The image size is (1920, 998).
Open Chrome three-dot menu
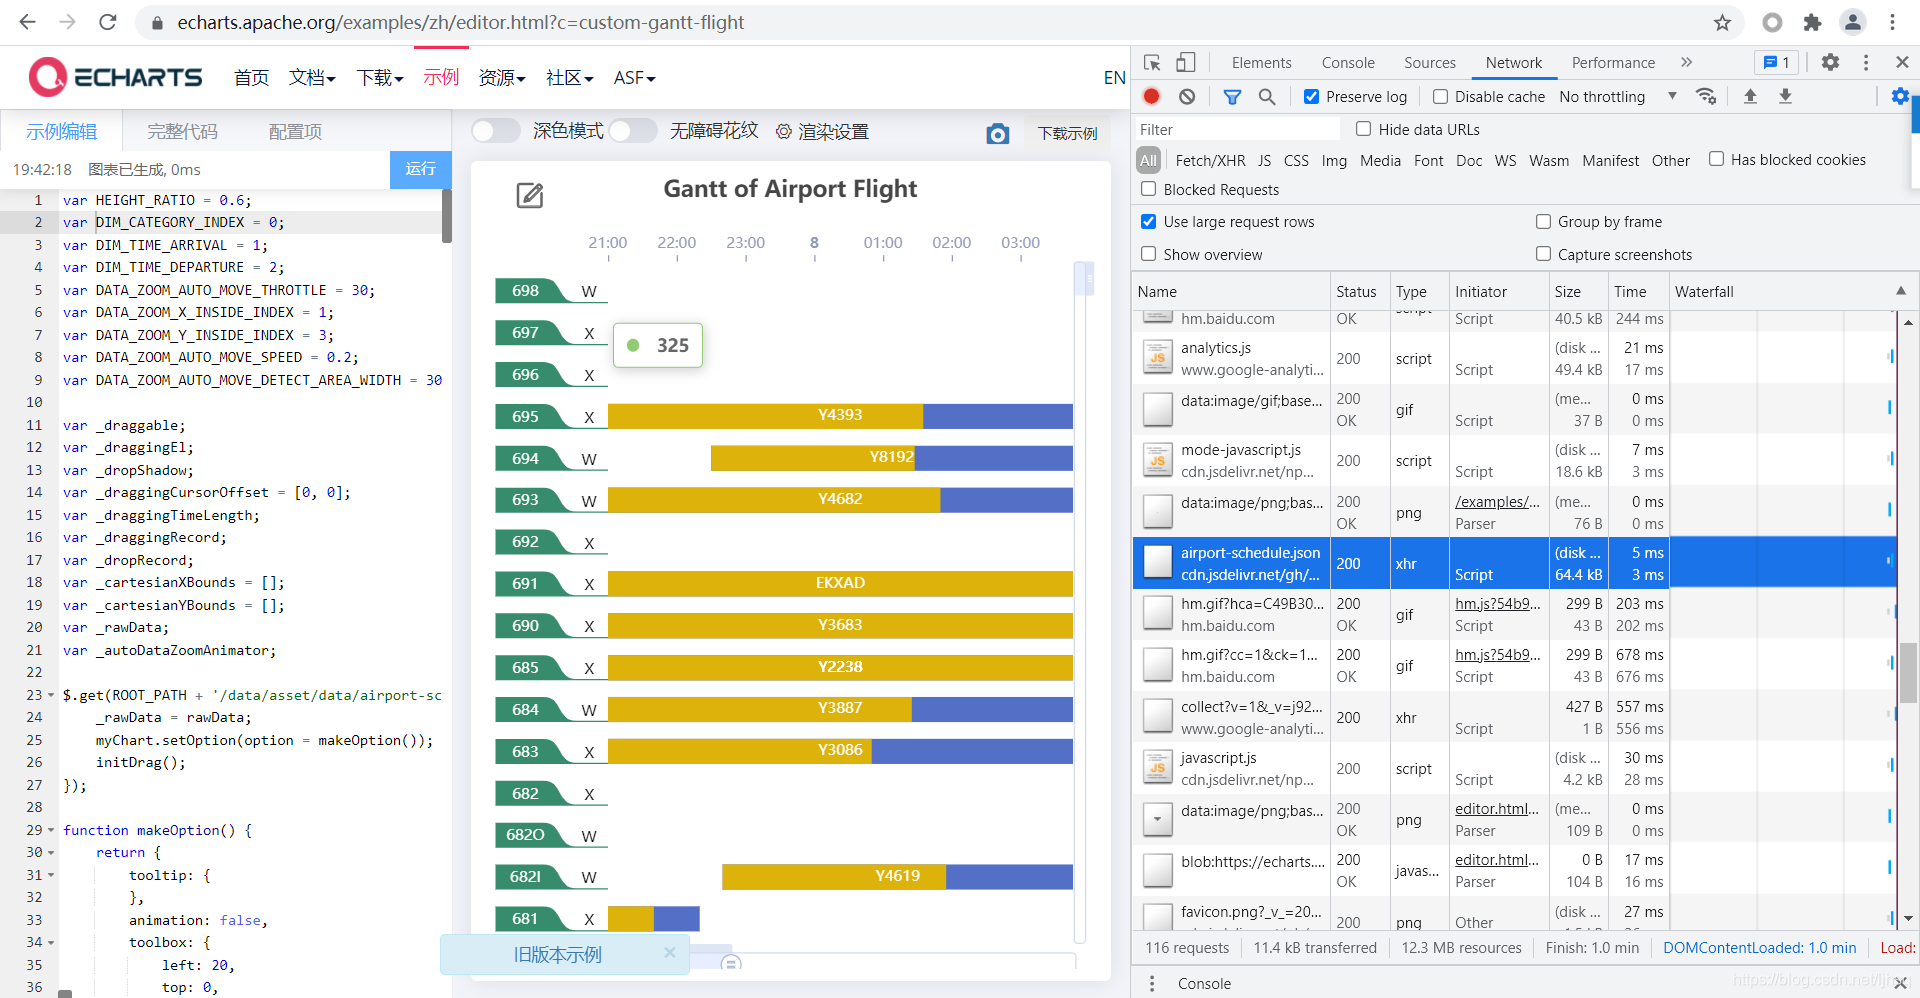pos(1892,22)
